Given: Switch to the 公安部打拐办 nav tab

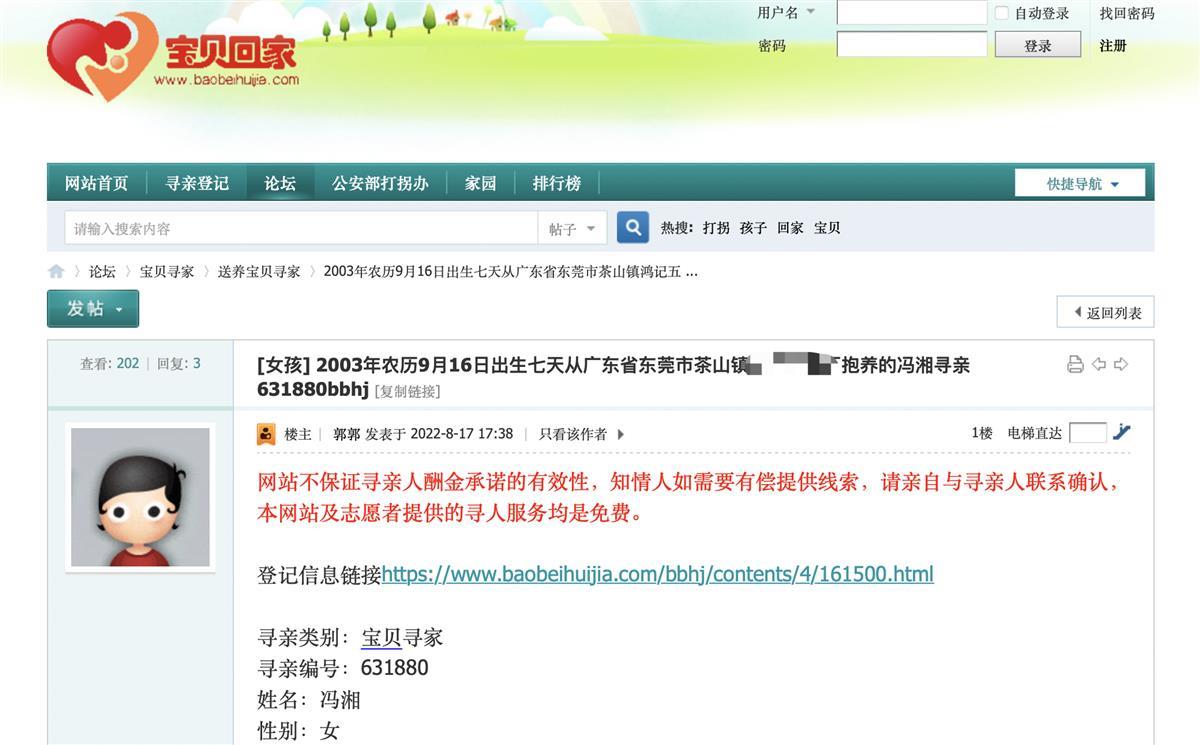Looking at the screenshot, I should [380, 183].
